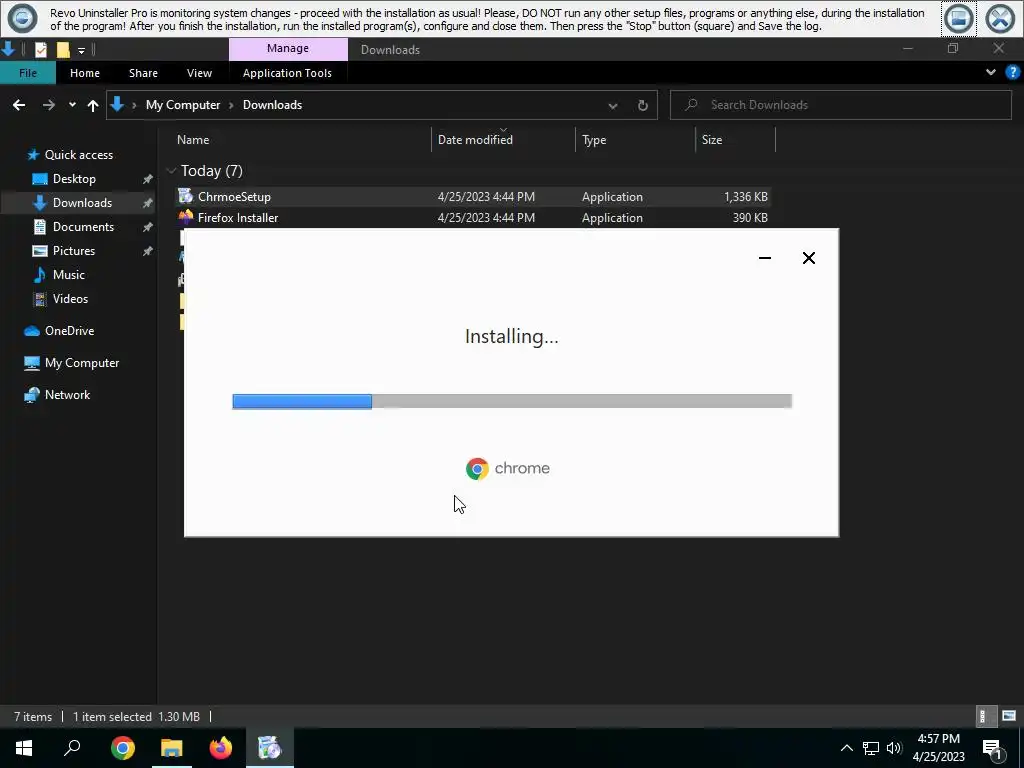Switch to Application Tools tab
This screenshot has width=1024, height=768.
click(x=287, y=72)
